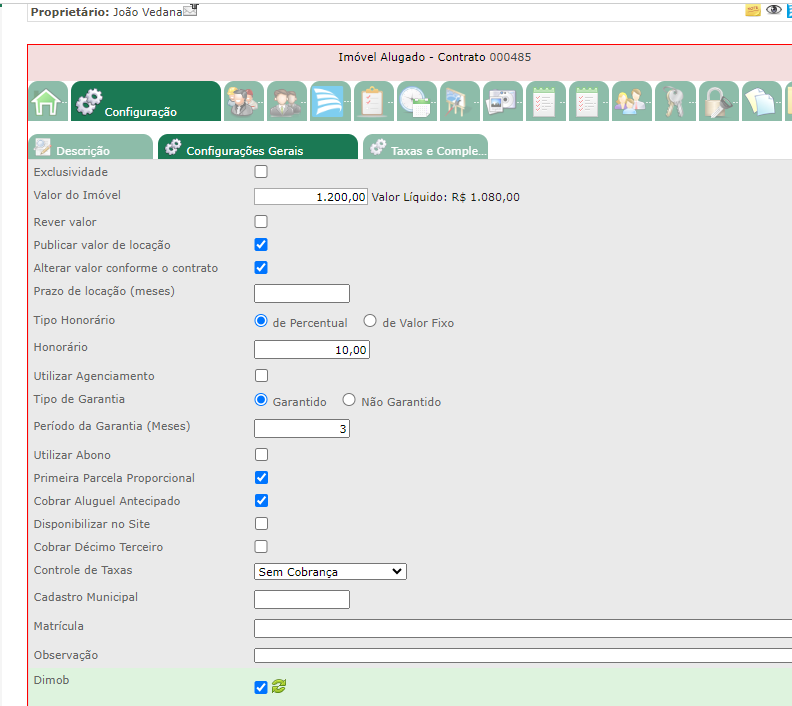The height and width of the screenshot is (706, 792).
Task: Select the 'de Percentual' honorário radio
Action: coord(261,321)
